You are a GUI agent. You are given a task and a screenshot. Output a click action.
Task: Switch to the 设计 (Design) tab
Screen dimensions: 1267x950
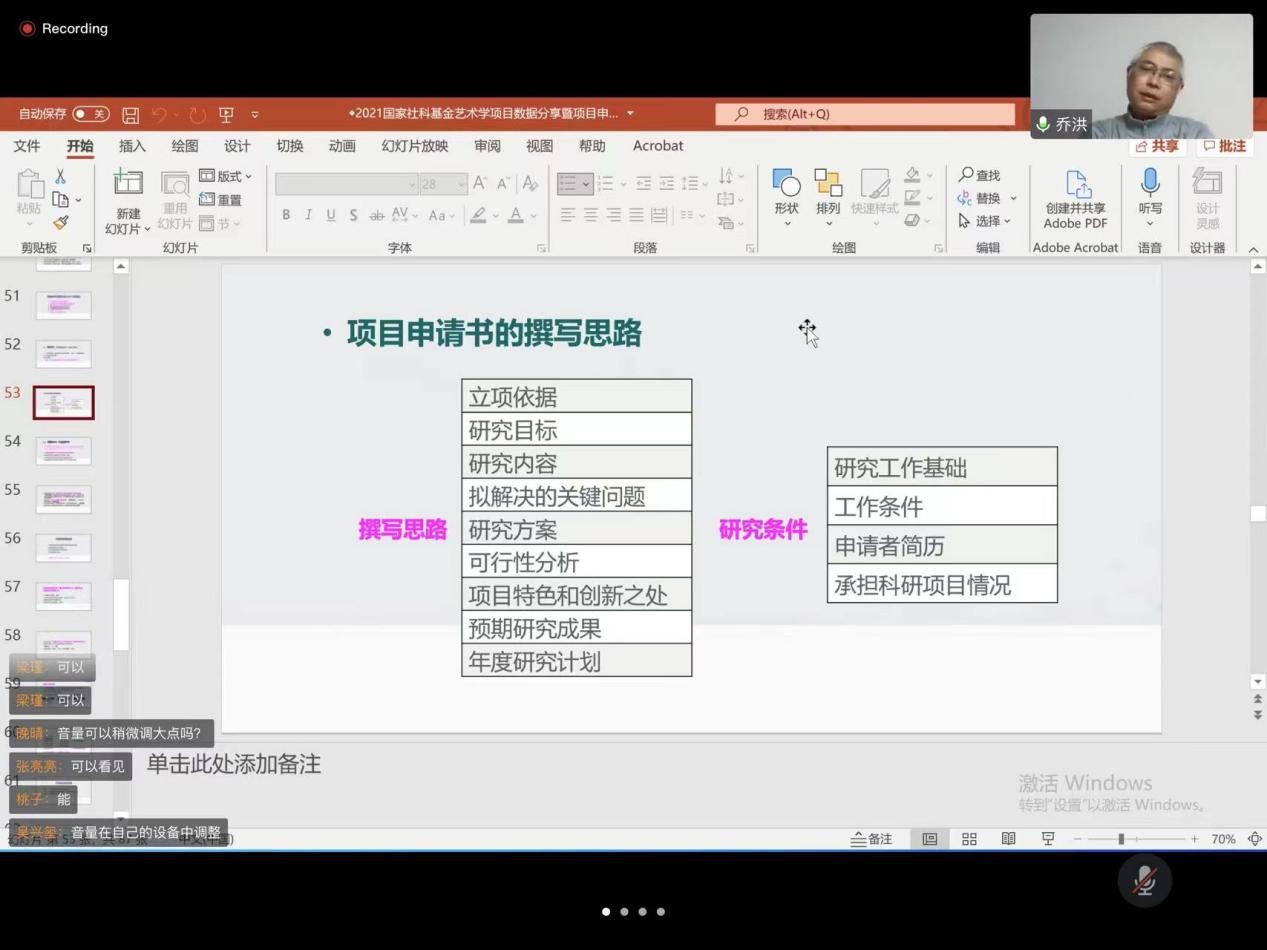[x=237, y=146]
